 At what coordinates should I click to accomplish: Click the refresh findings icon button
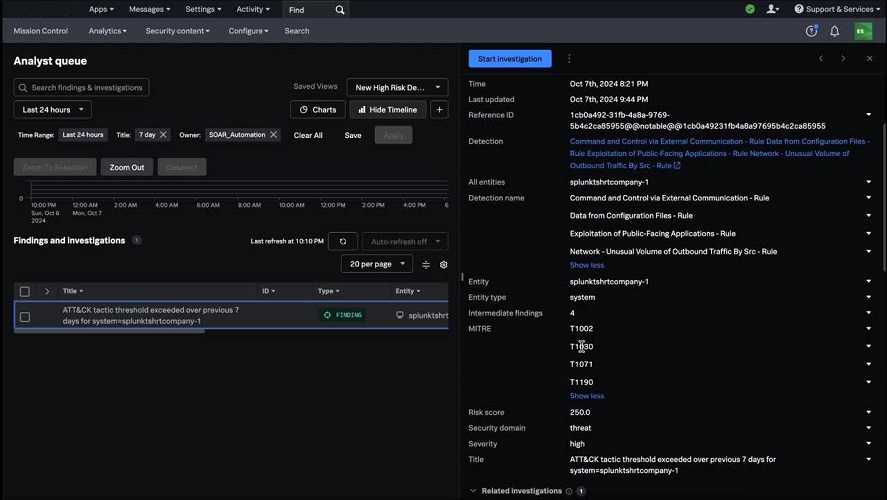[x=343, y=242]
